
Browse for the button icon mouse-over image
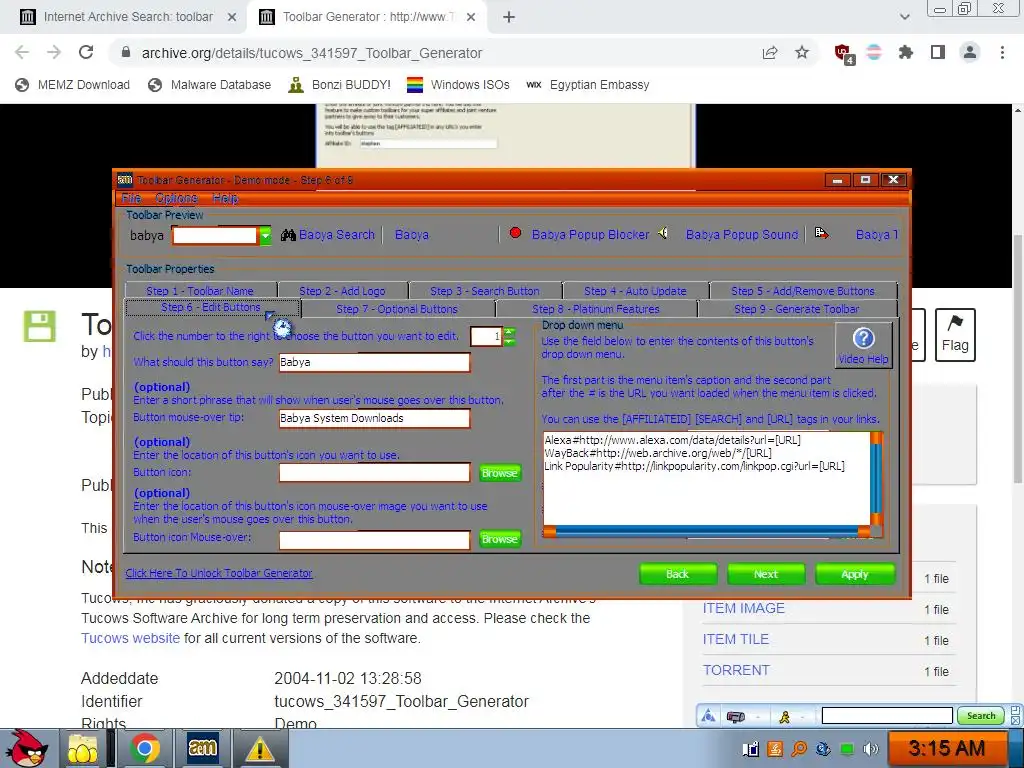pos(500,539)
